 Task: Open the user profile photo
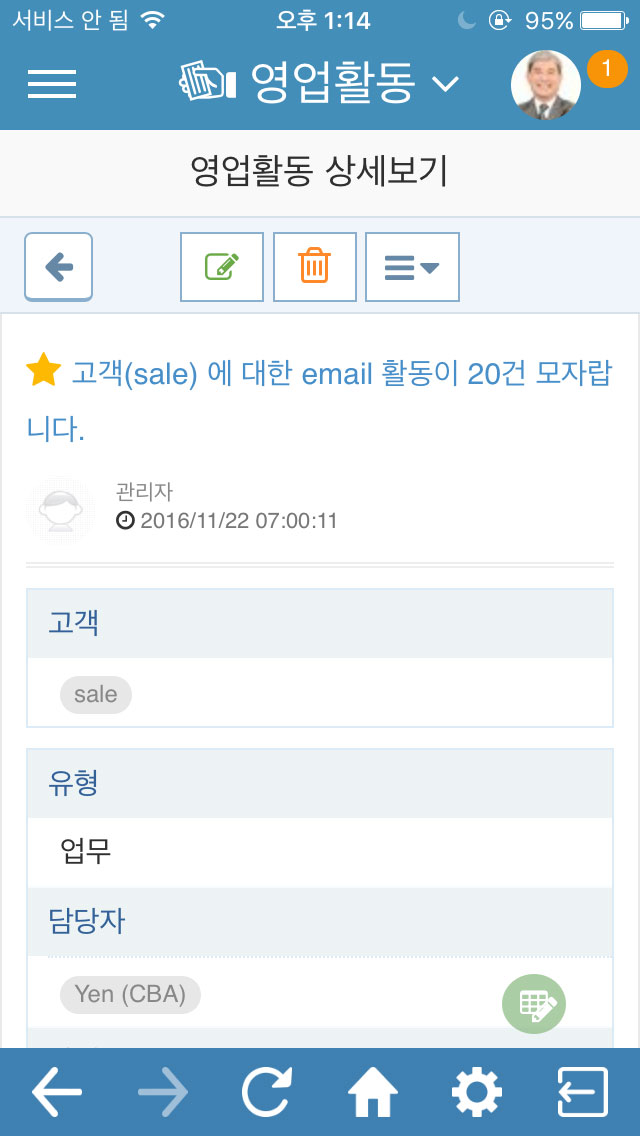[x=546, y=85]
